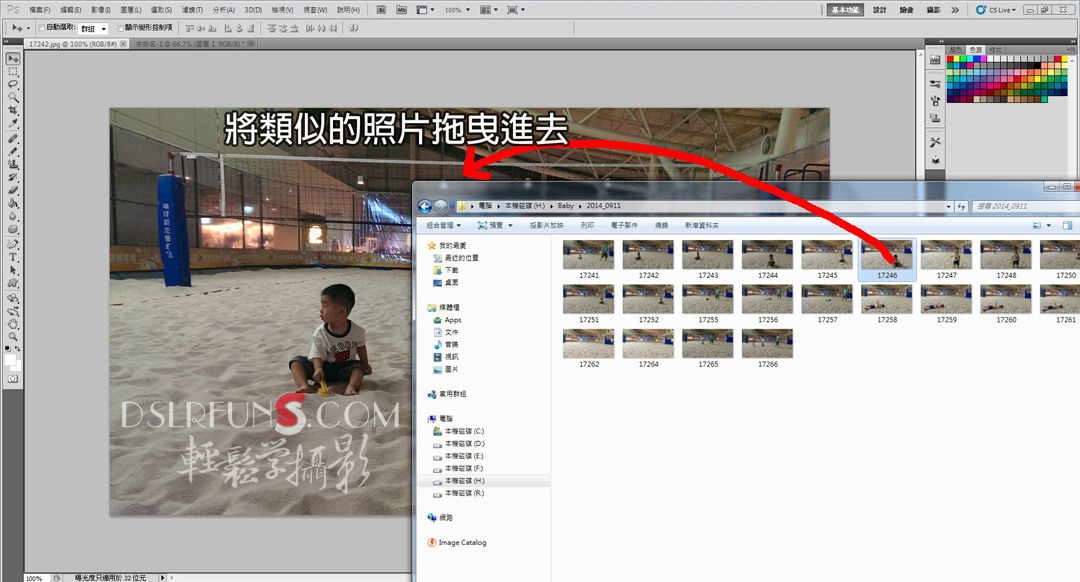
Task: Select the Lasso tool
Action: coord(13,84)
